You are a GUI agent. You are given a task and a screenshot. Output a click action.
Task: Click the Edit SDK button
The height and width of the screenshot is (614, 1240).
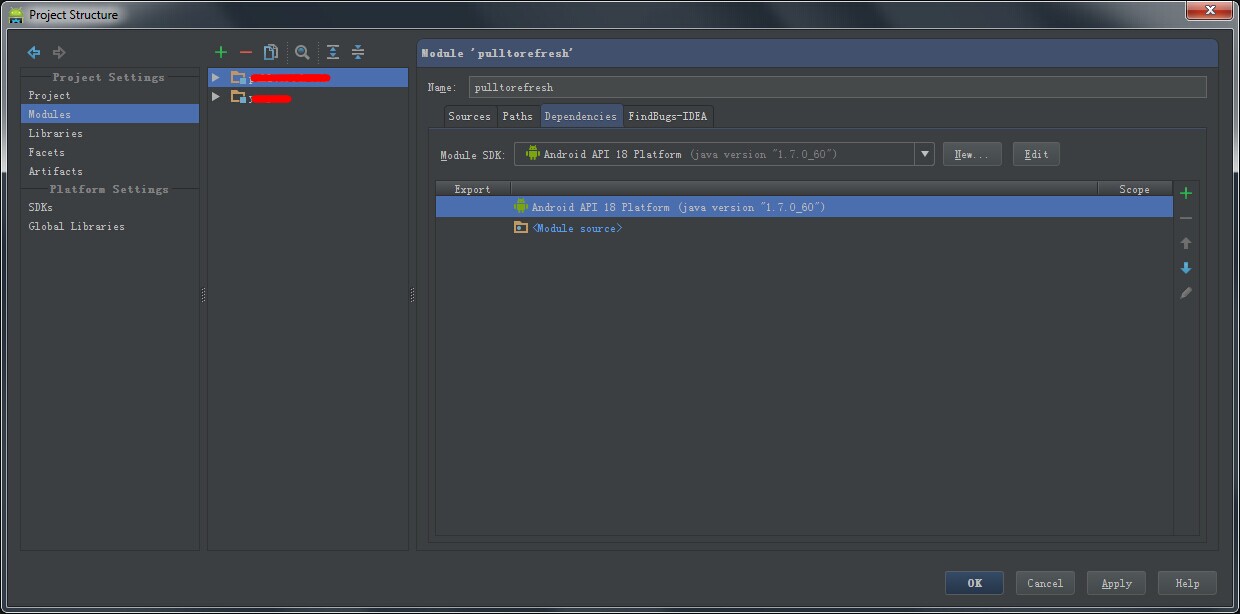point(1036,154)
